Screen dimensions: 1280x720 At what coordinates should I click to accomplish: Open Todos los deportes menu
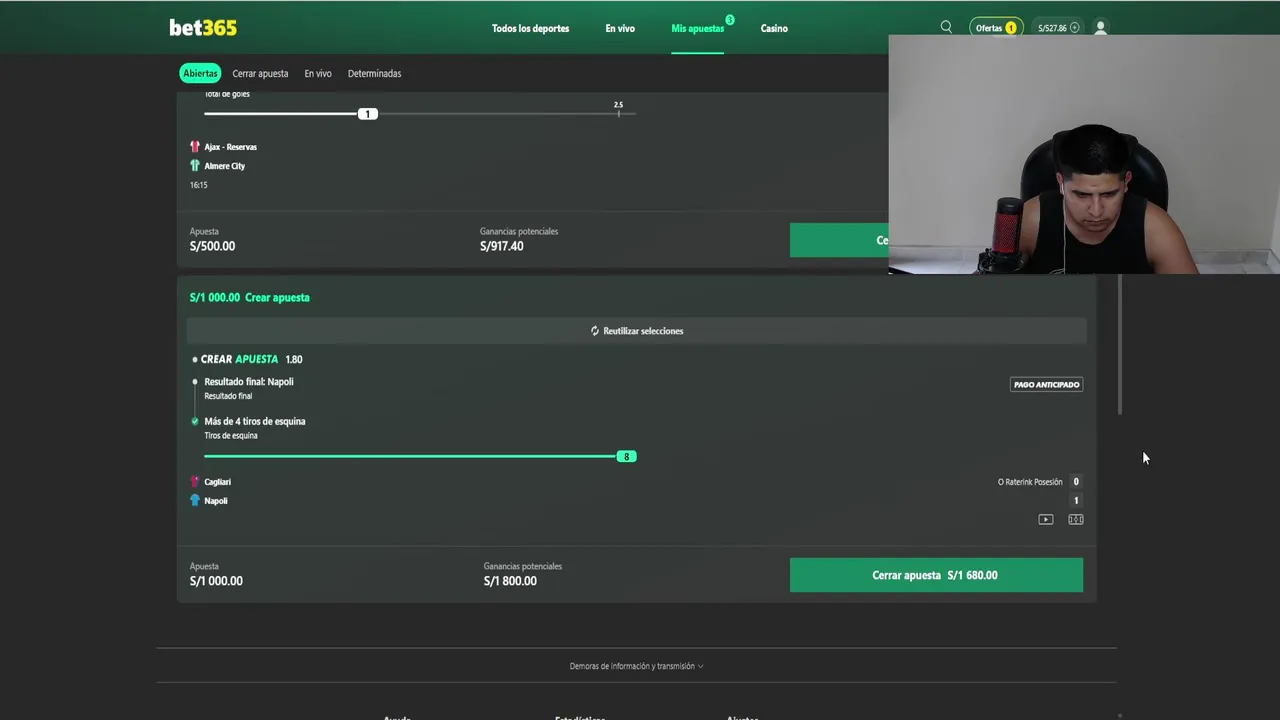[530, 28]
